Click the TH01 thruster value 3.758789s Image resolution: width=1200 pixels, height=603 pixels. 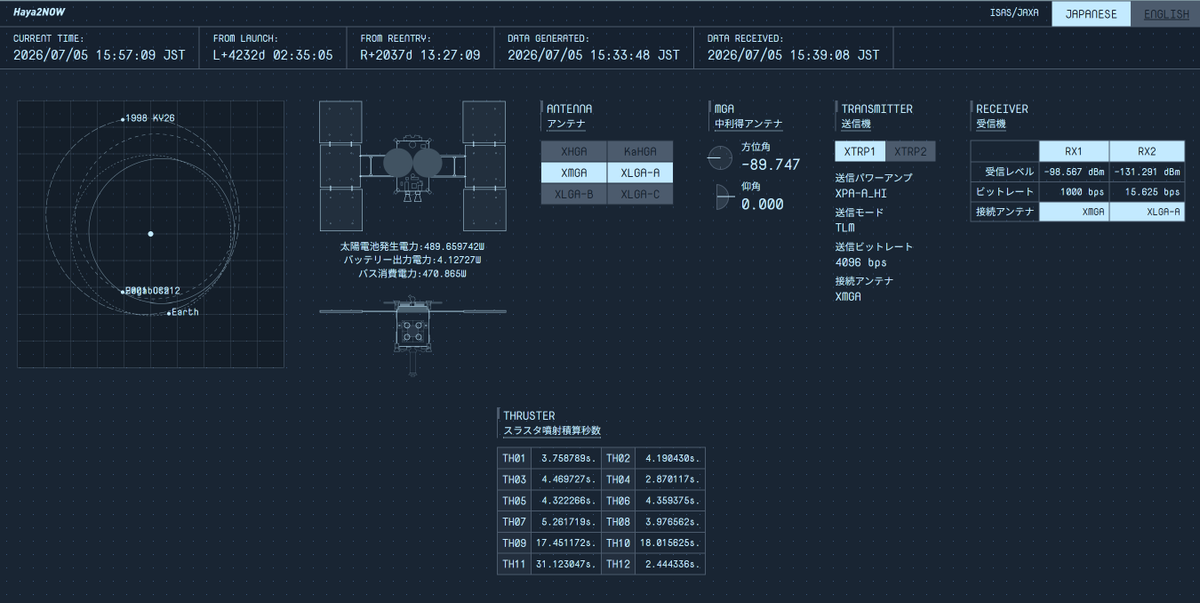(566, 458)
